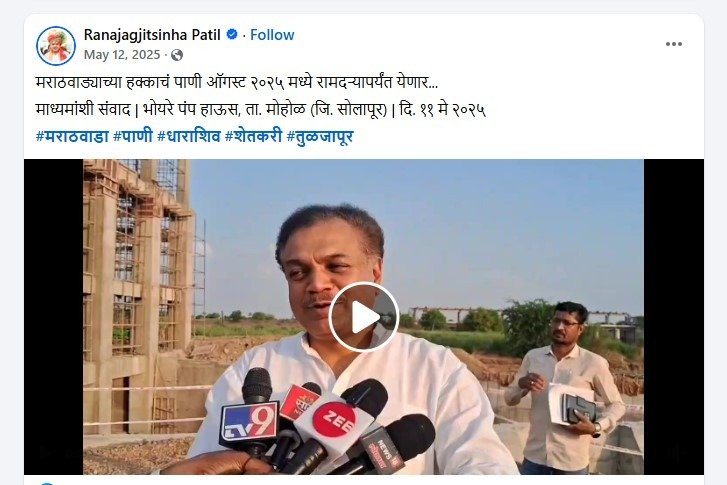Click the building under construction in the video
This screenshot has height=485, width=727.
pyautogui.click(x=138, y=297)
